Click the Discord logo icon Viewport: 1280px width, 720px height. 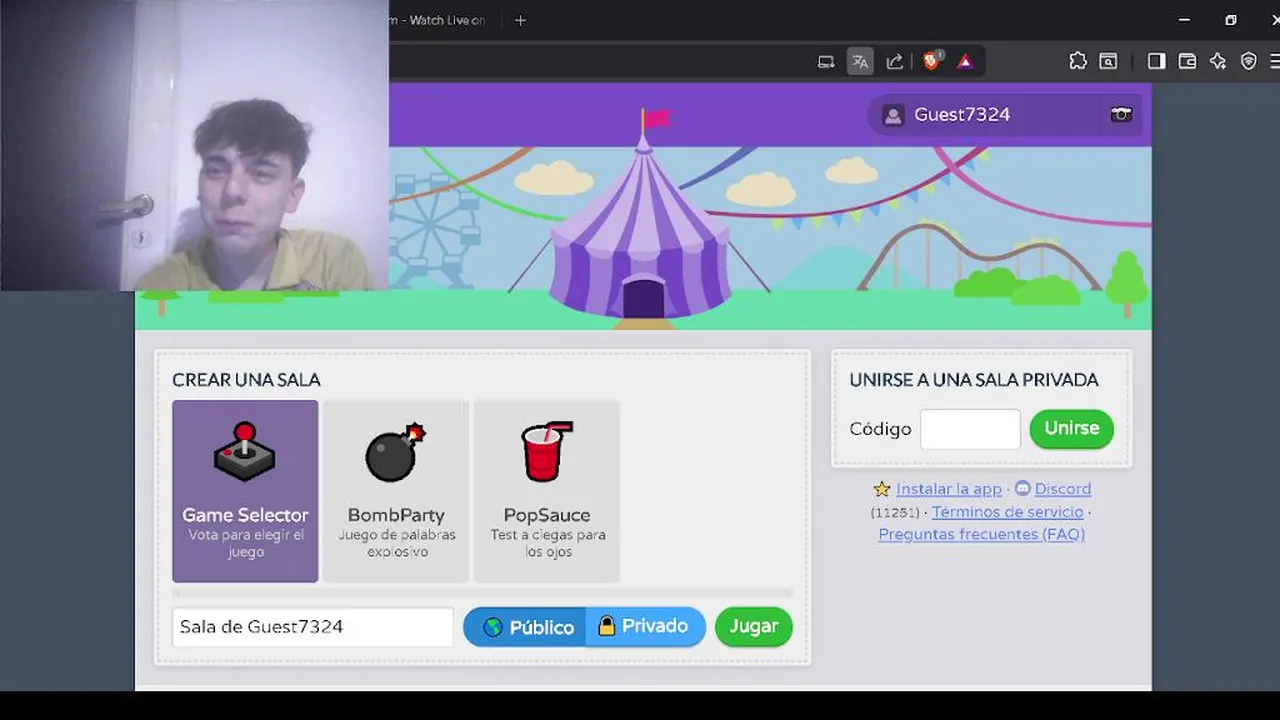pos(1022,489)
